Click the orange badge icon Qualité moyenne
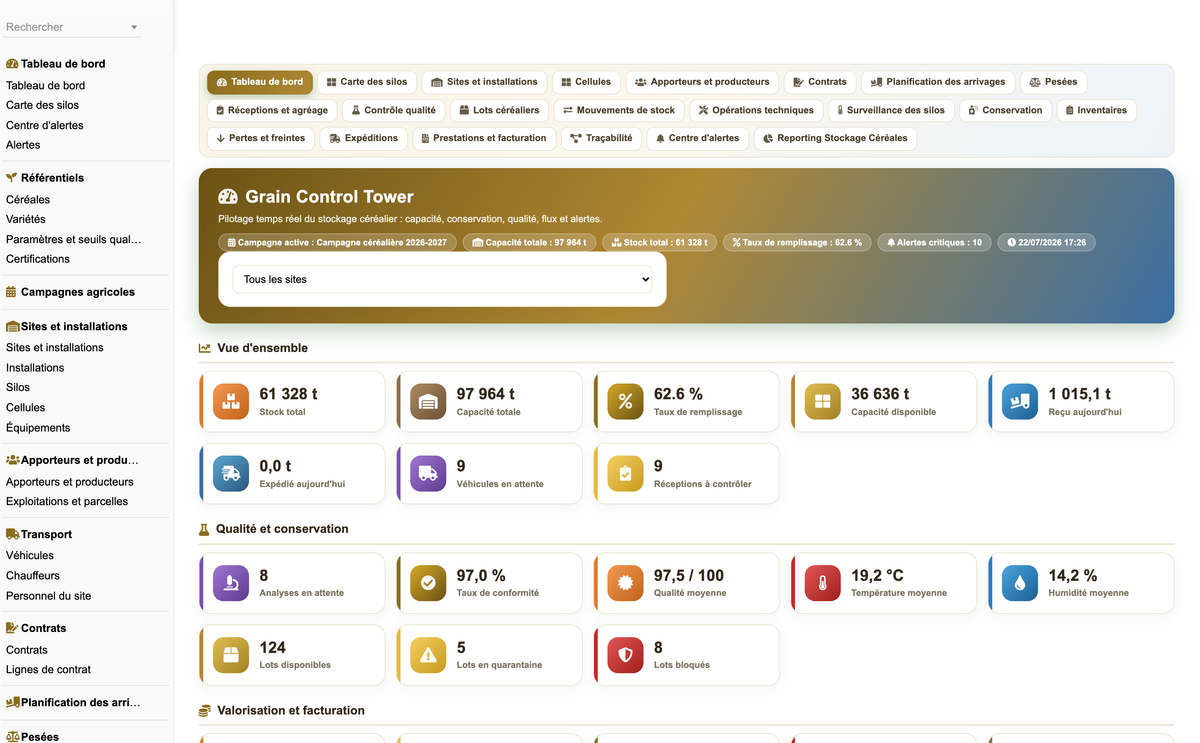 [x=625, y=583]
